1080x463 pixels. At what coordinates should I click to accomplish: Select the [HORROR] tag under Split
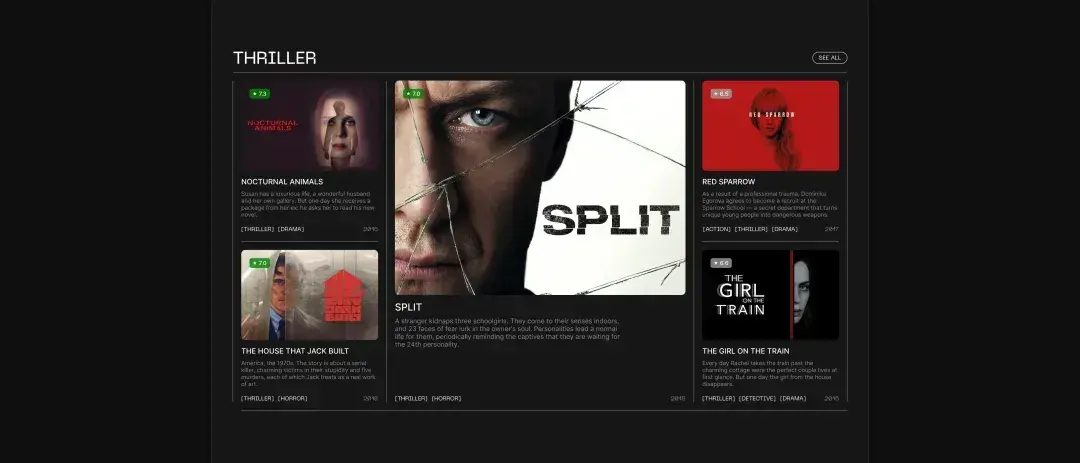446,399
